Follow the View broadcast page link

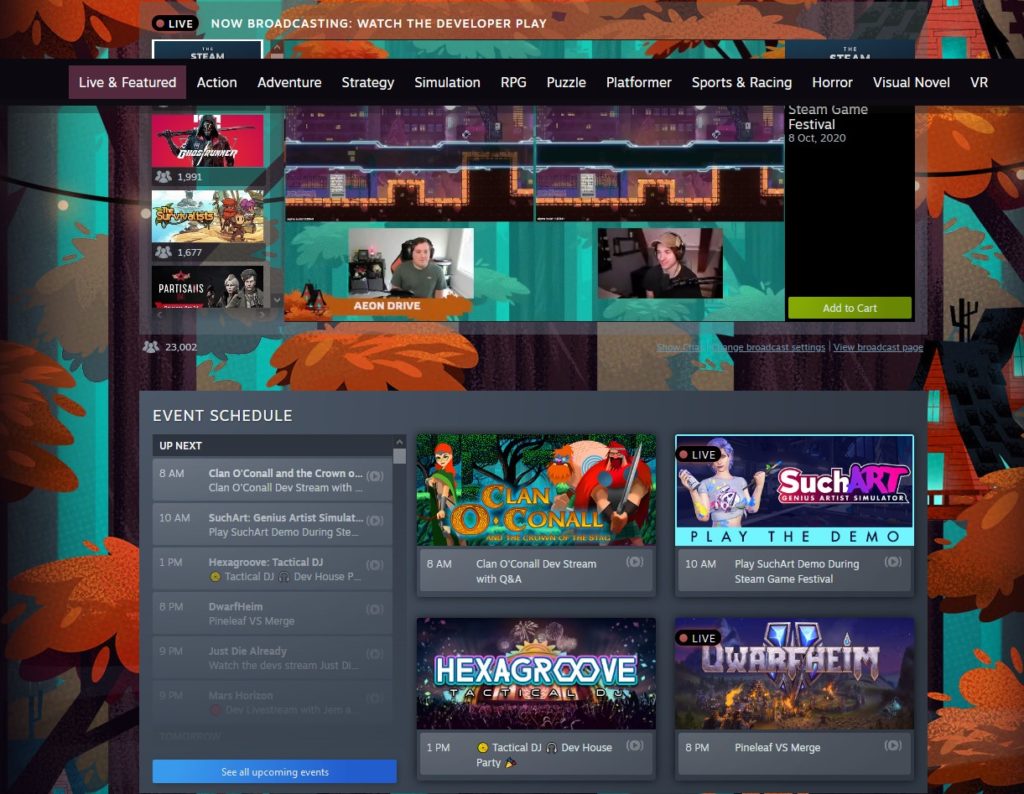pos(878,347)
